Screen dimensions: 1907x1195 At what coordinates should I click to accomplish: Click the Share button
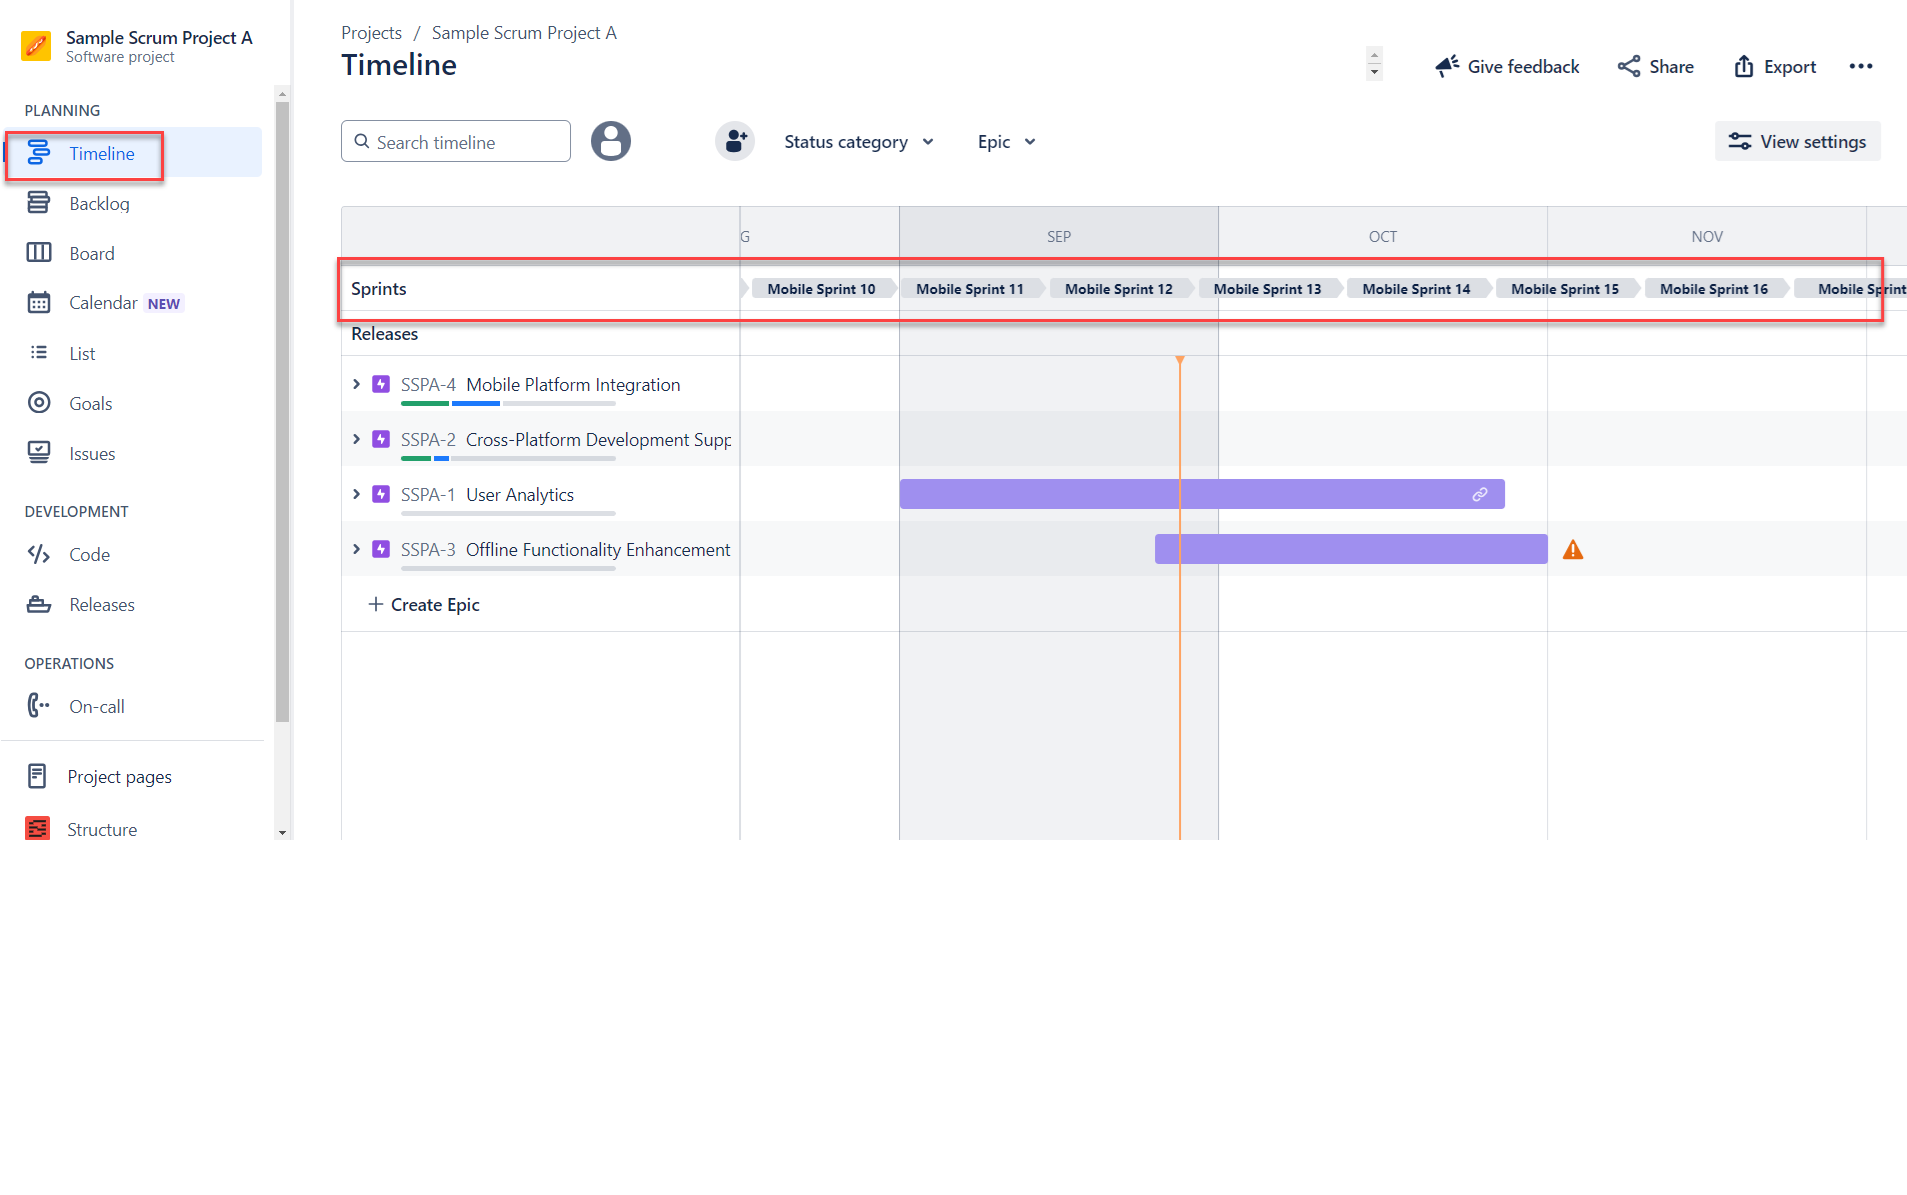point(1656,66)
